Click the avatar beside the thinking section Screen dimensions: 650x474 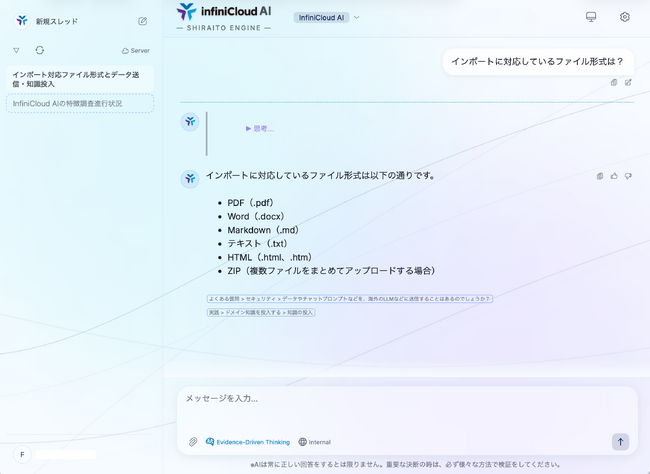click(x=190, y=122)
